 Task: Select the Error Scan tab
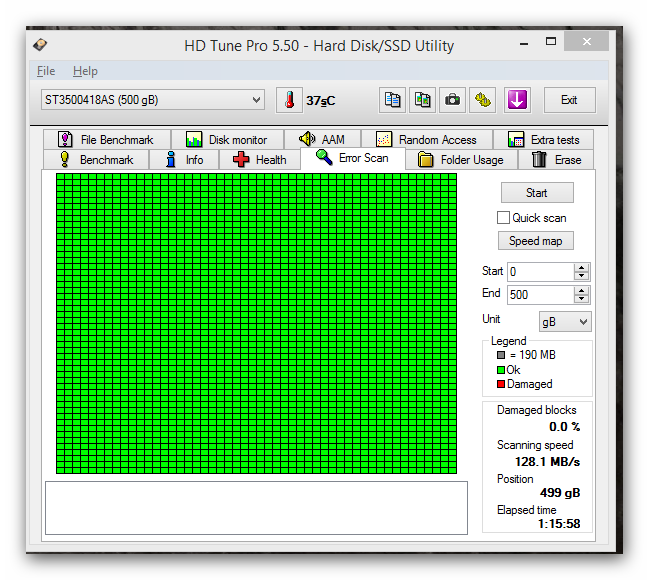352,158
